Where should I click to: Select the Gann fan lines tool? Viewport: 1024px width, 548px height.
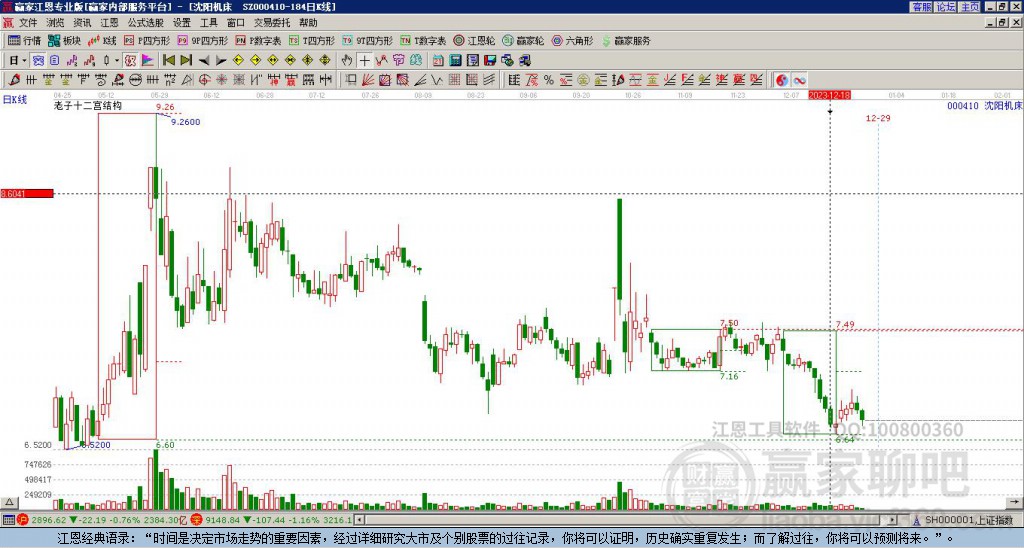(x=368, y=80)
